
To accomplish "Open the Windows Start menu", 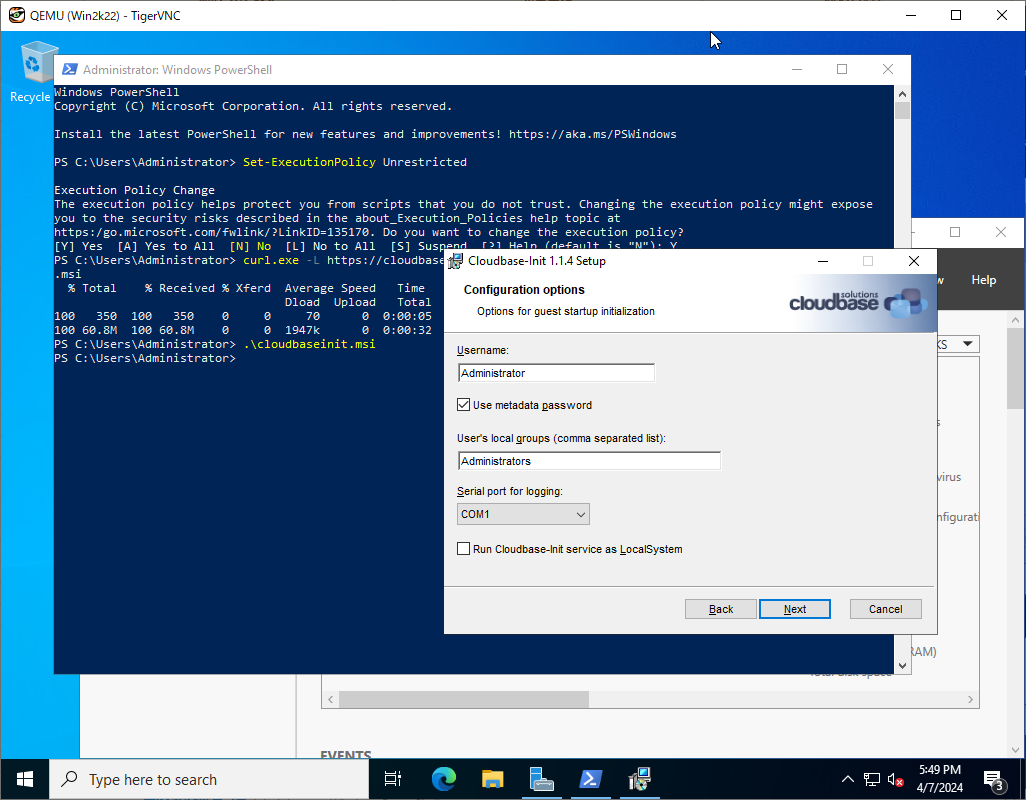I will point(25,779).
